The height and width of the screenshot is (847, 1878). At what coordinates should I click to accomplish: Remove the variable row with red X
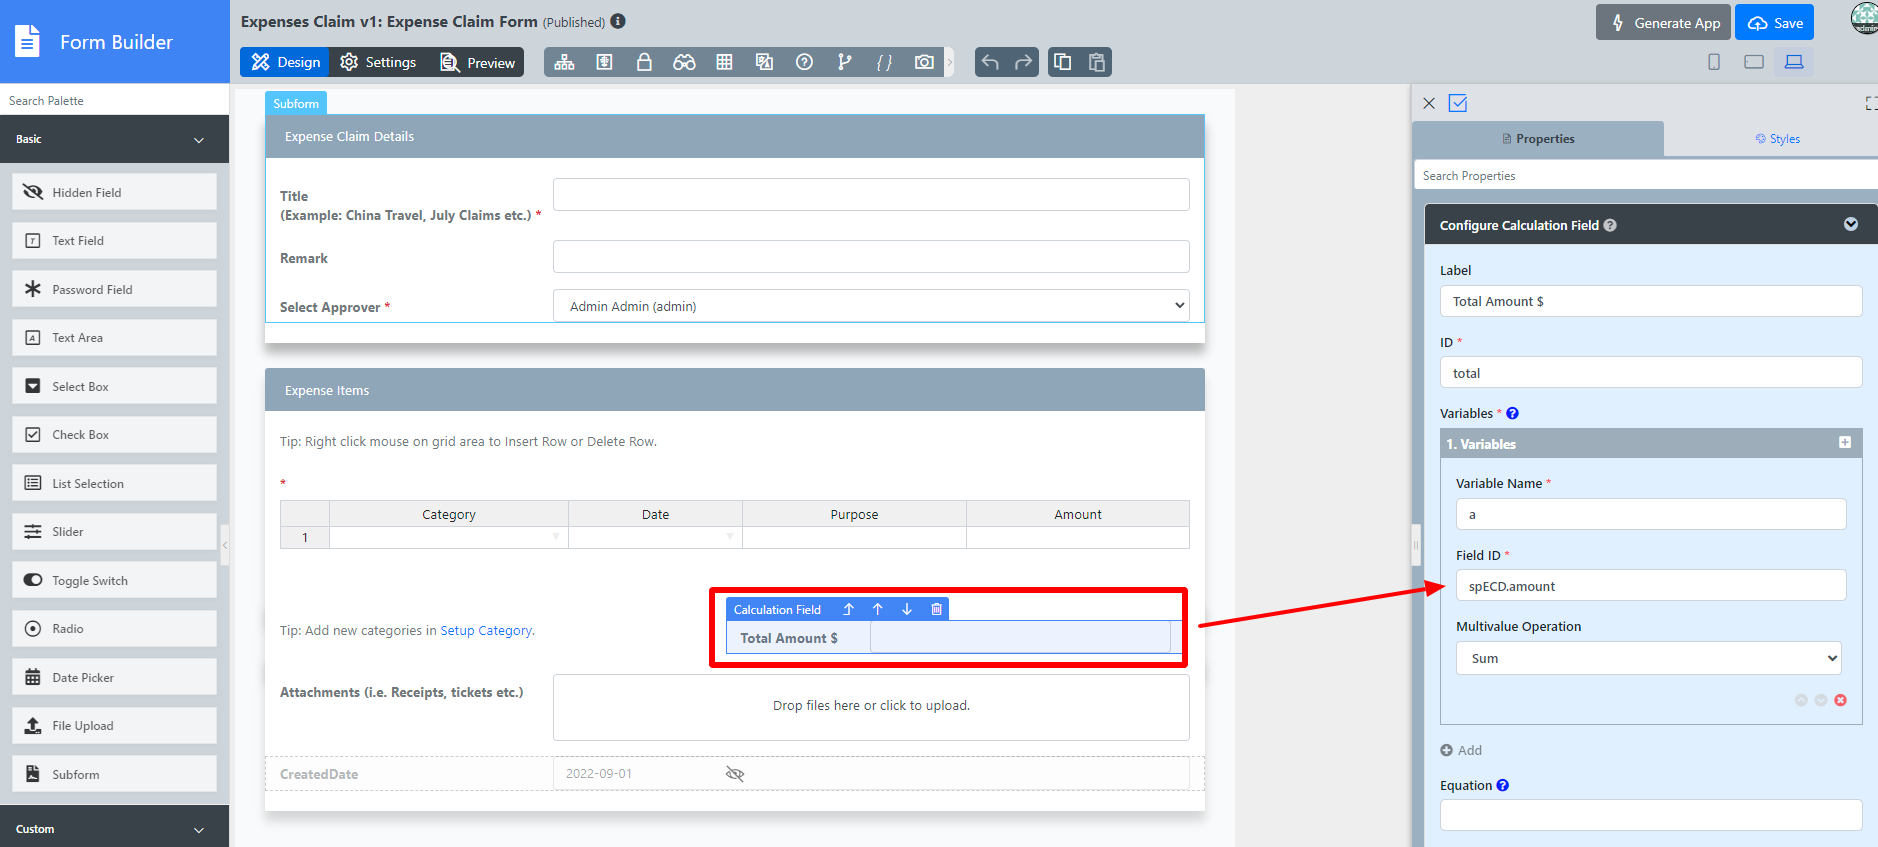[1840, 700]
